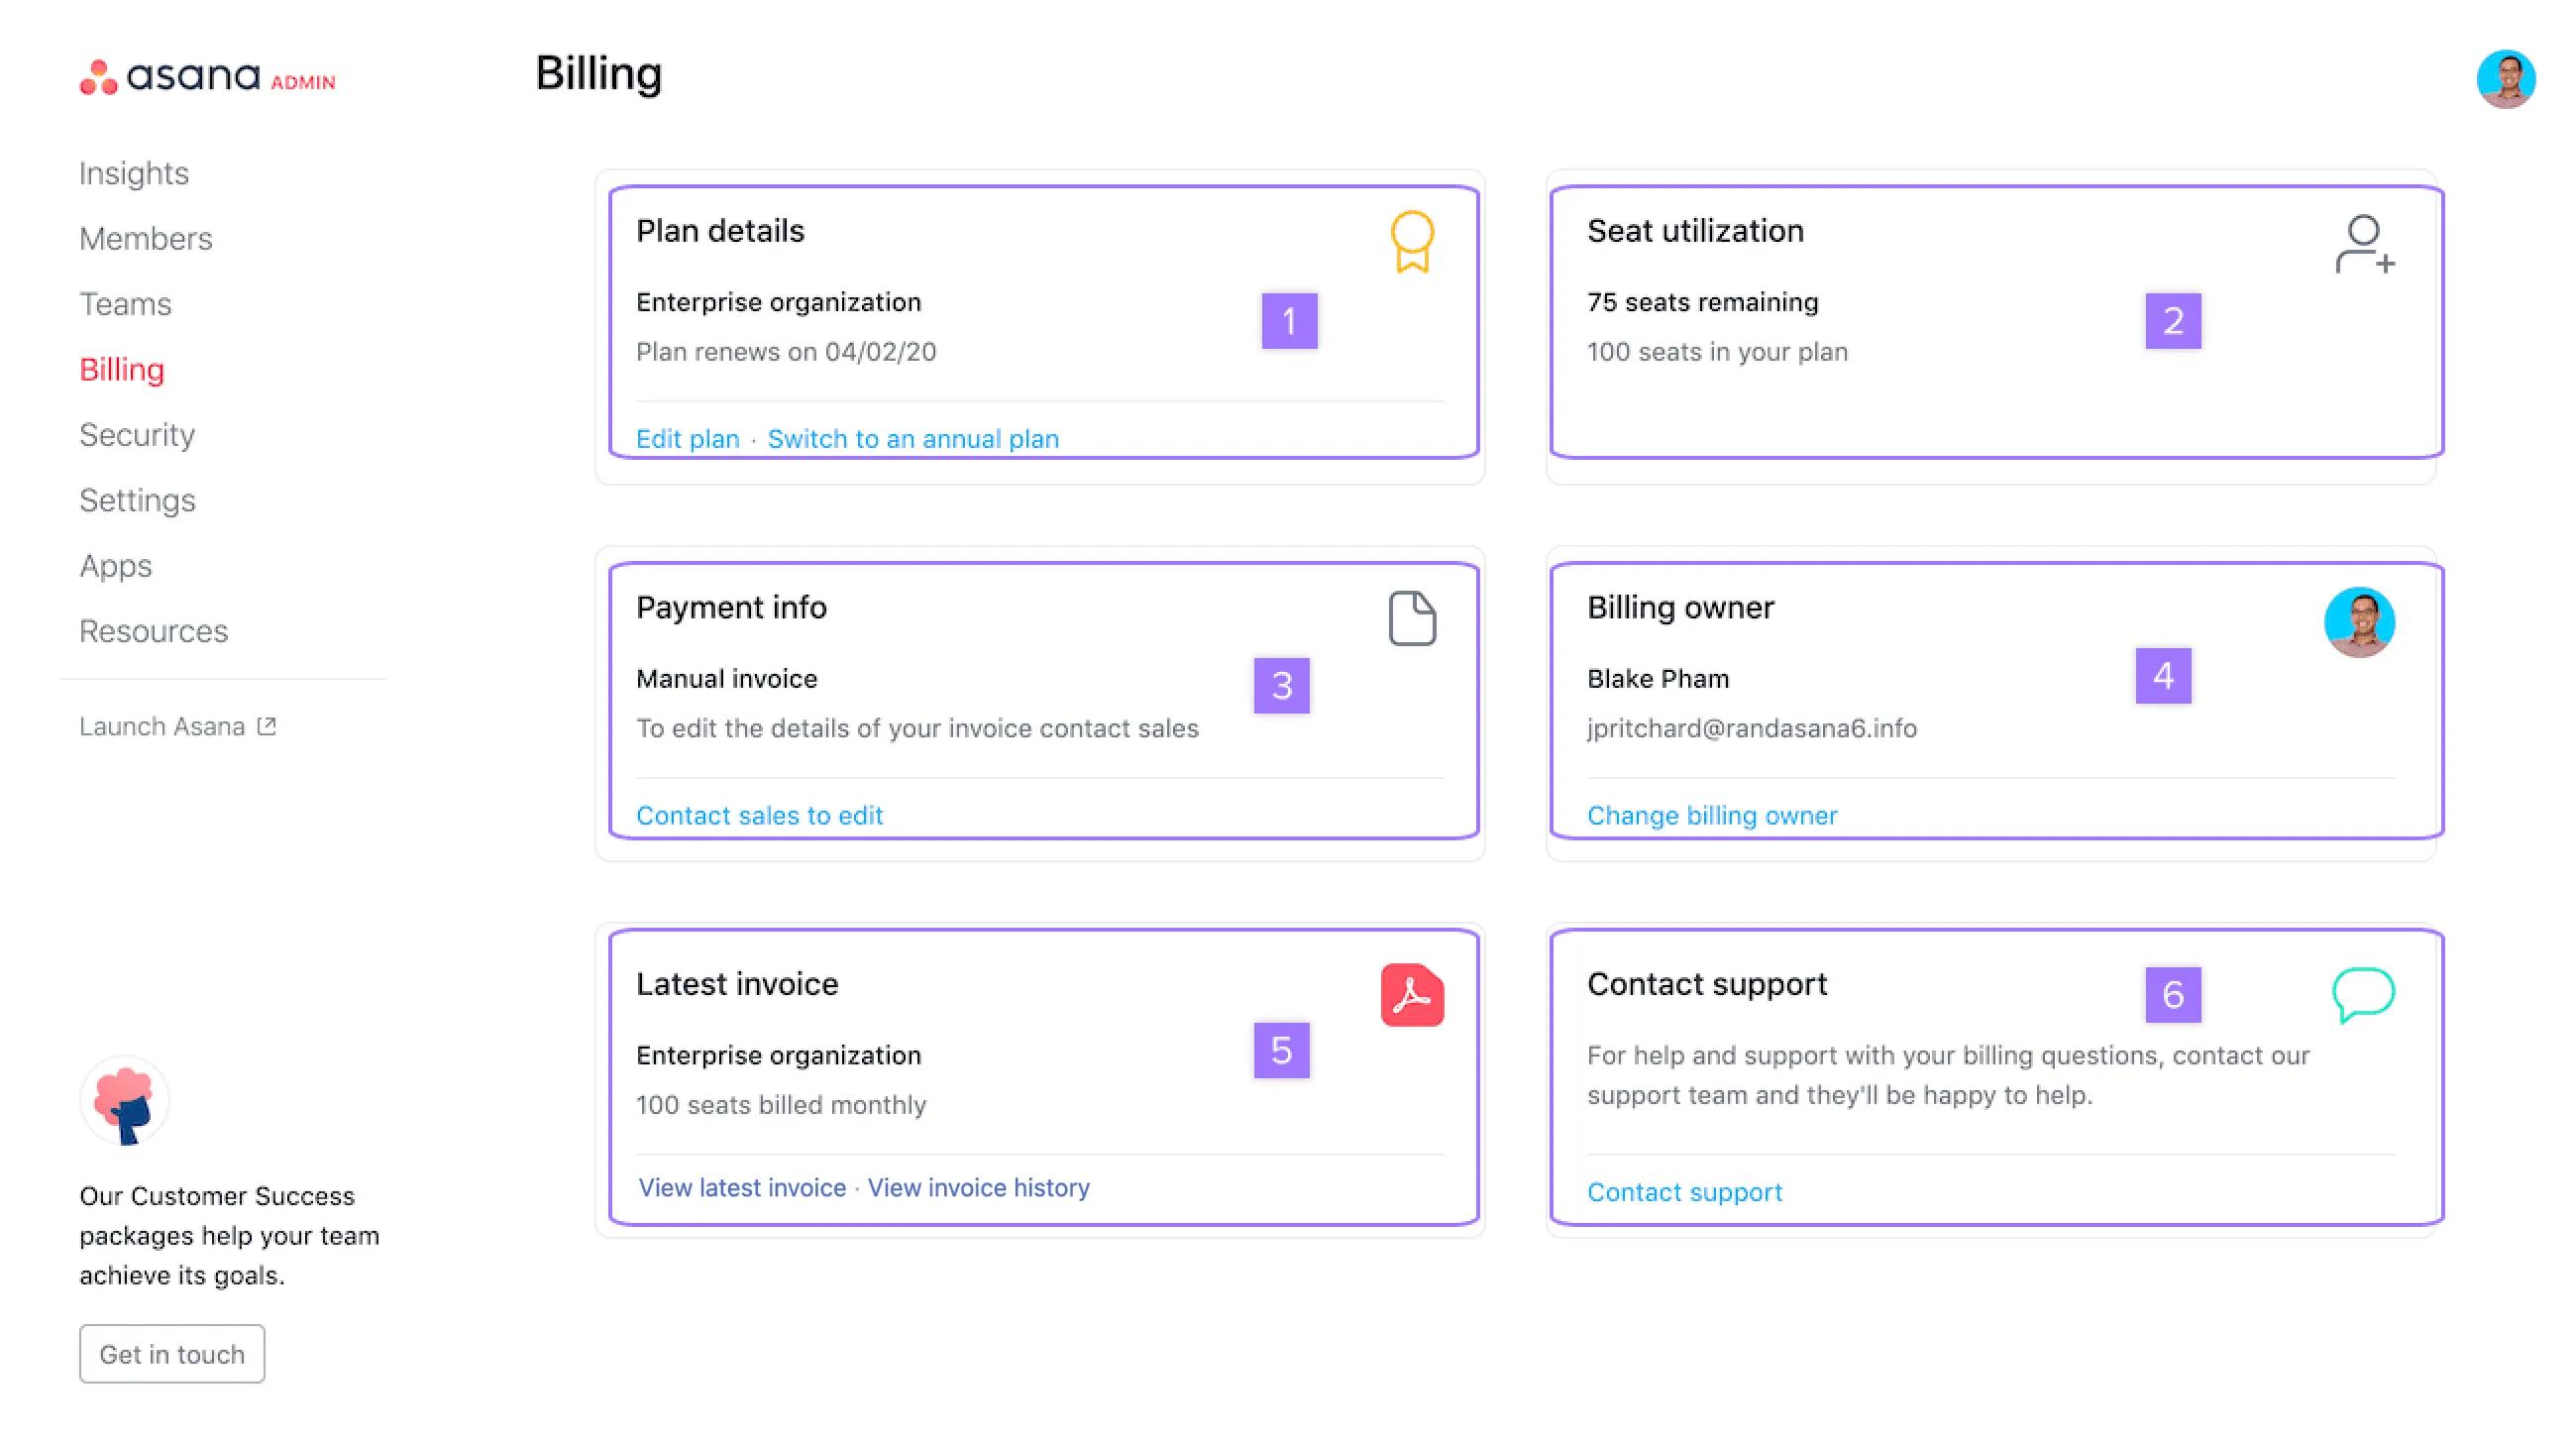The image size is (2576, 1443).
Task: Navigate to the Members section
Action: tap(145, 238)
